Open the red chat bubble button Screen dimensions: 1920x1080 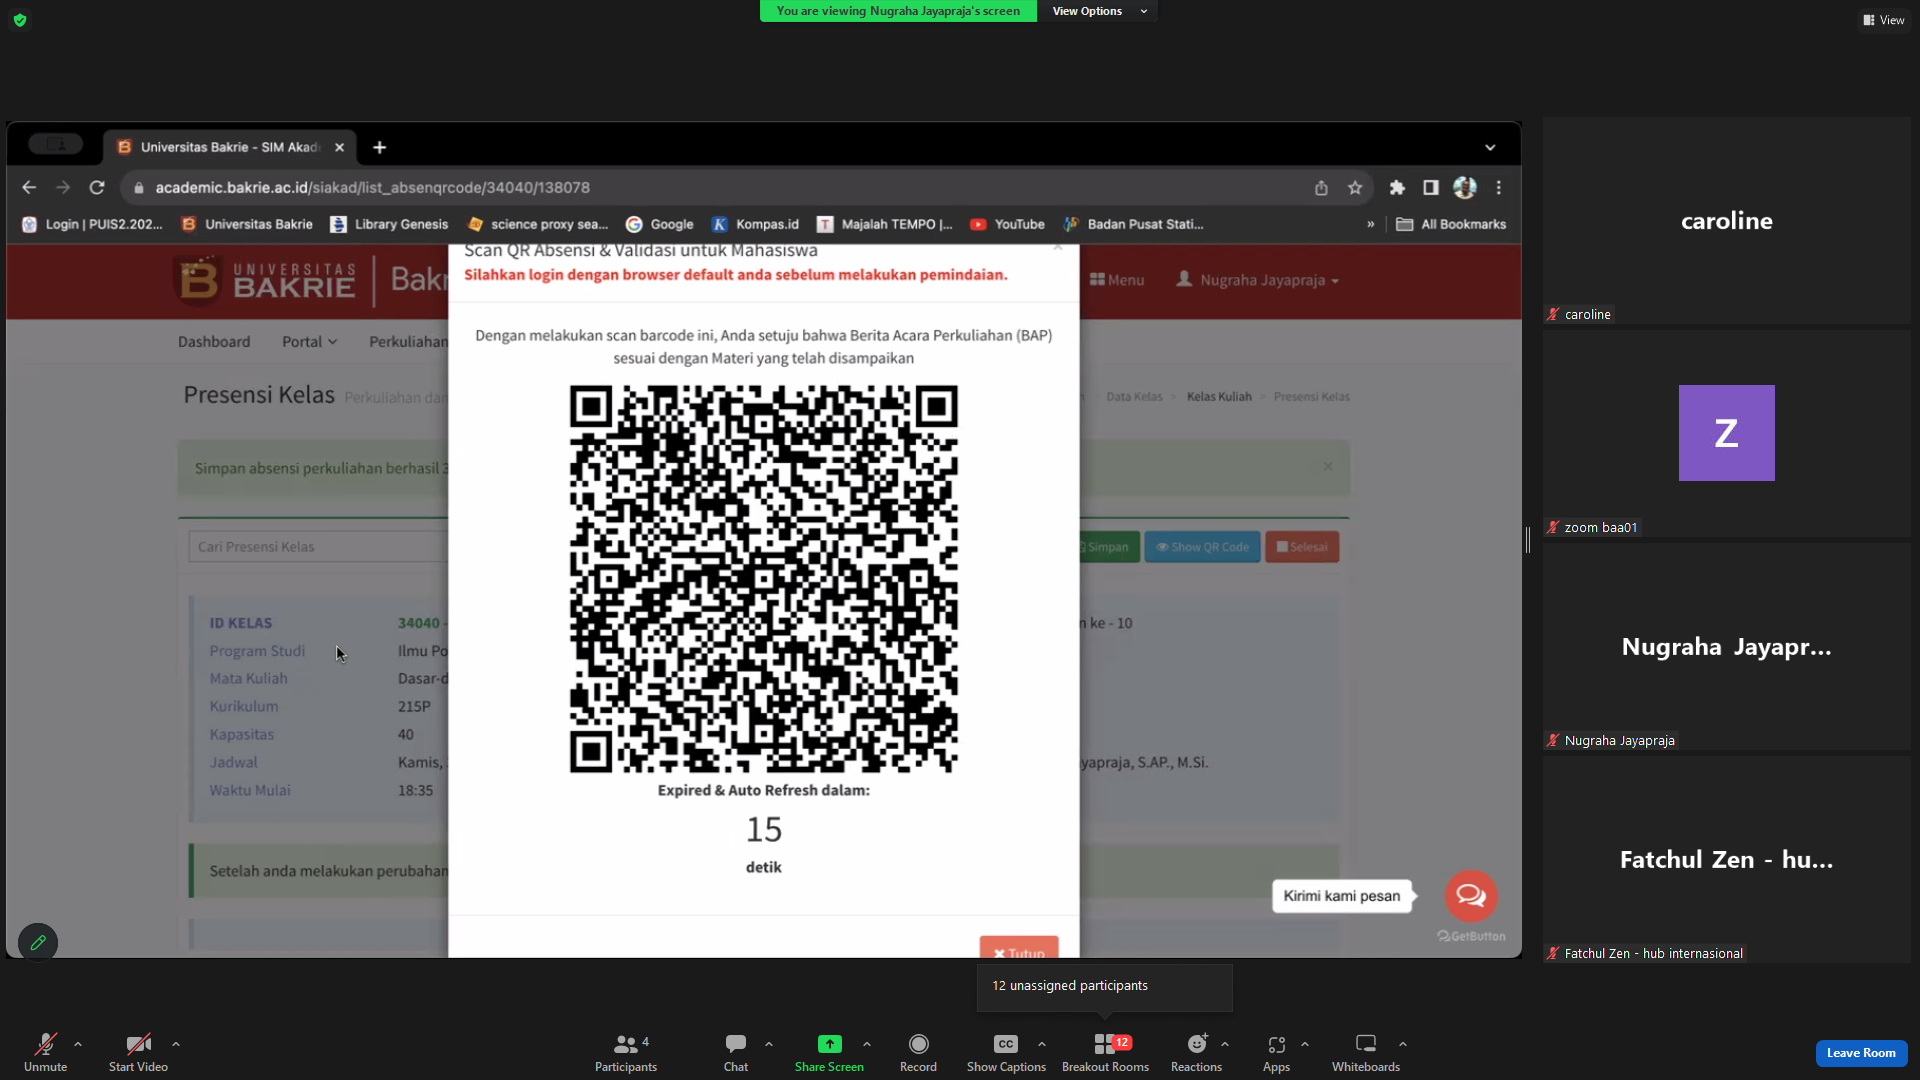click(x=1471, y=896)
